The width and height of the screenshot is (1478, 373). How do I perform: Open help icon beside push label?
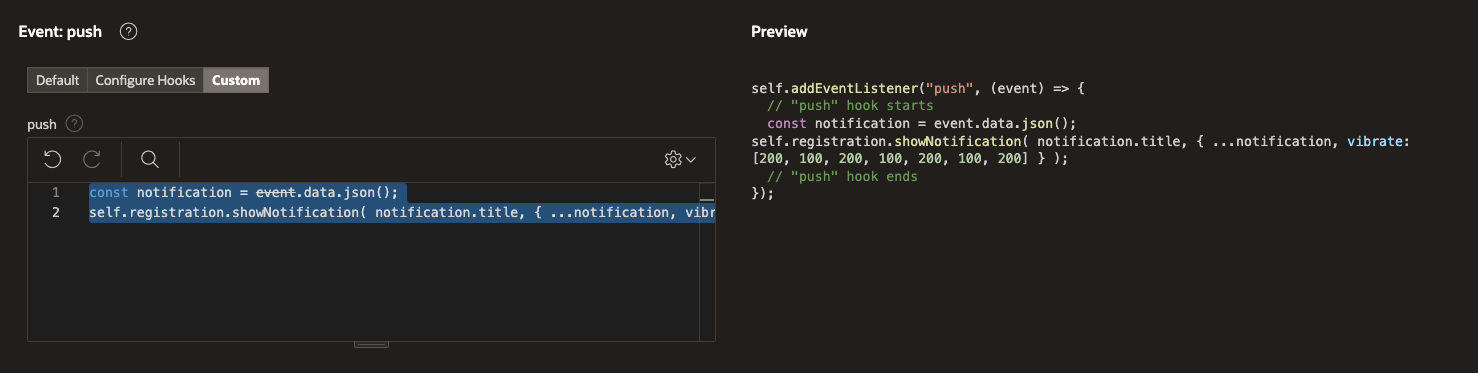(74, 124)
